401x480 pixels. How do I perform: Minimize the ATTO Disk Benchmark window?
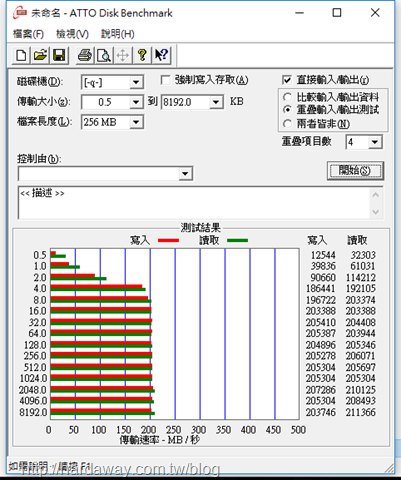(x=299, y=13)
